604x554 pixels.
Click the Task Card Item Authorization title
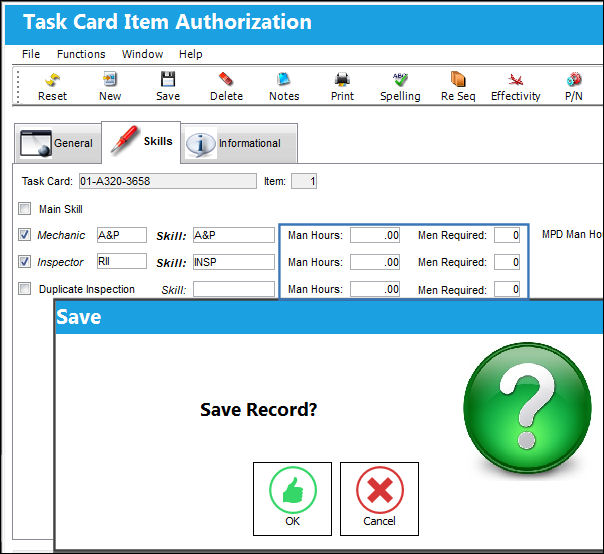point(168,22)
